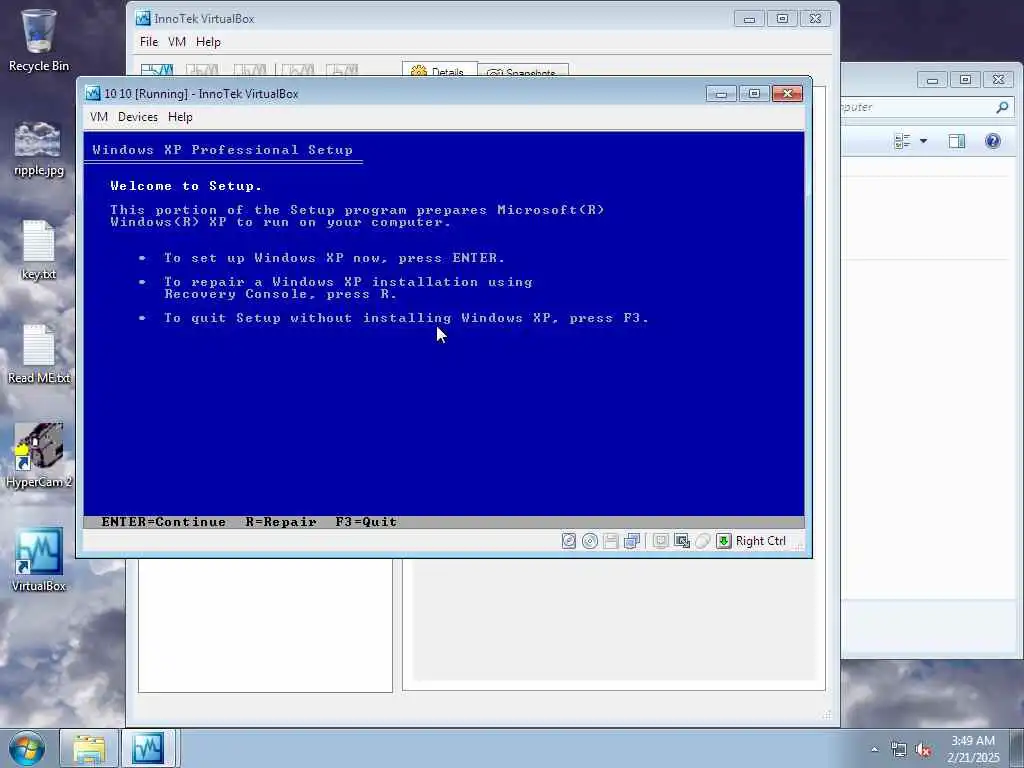The image size is (1024, 768).
Task: Close the running VM window
Action: pos(788,93)
